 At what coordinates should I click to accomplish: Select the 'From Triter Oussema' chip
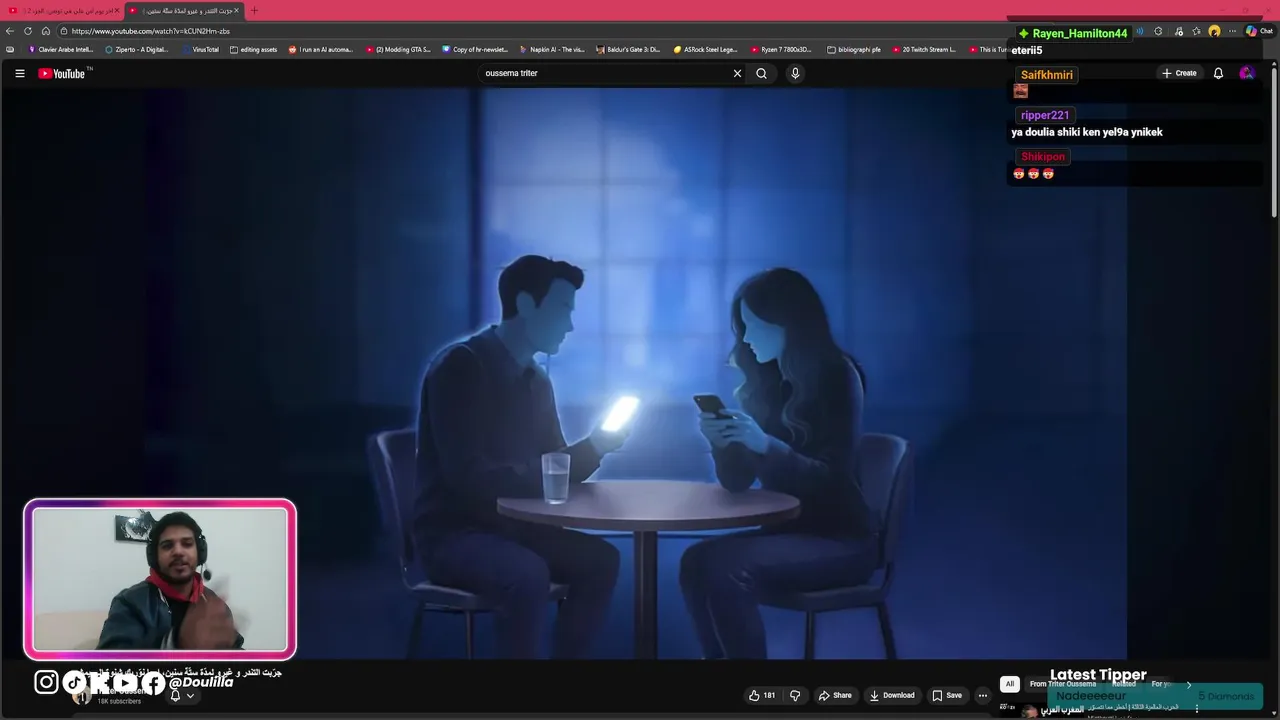[1062, 684]
